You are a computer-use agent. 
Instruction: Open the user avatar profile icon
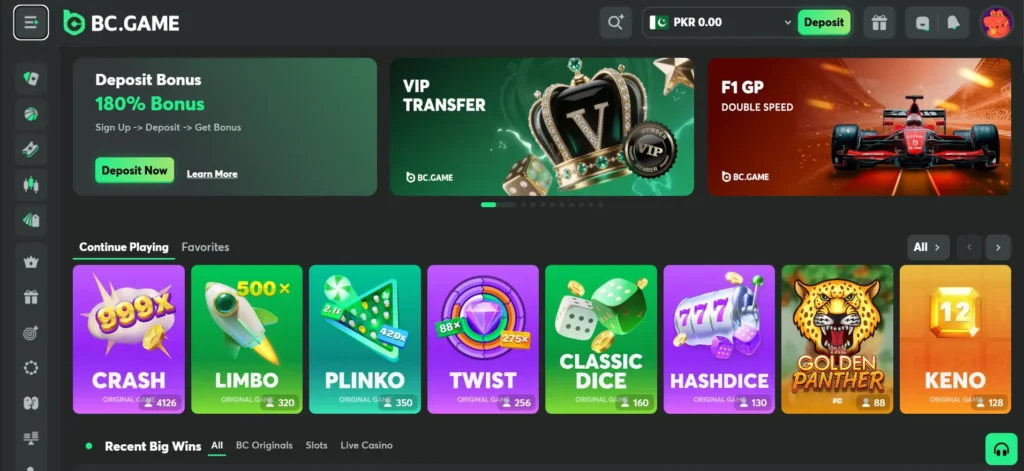coord(996,23)
